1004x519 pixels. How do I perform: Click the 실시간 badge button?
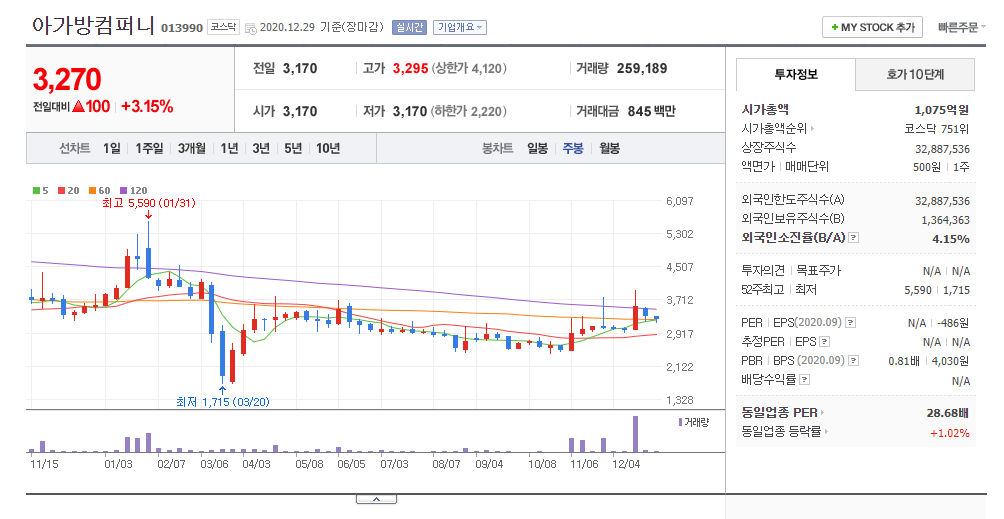point(409,28)
